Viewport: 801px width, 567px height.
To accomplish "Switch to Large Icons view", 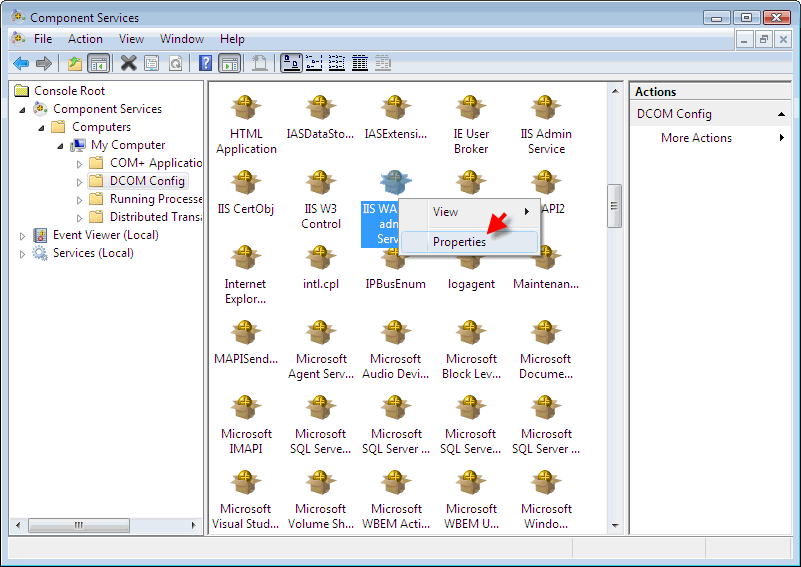I will (291, 63).
